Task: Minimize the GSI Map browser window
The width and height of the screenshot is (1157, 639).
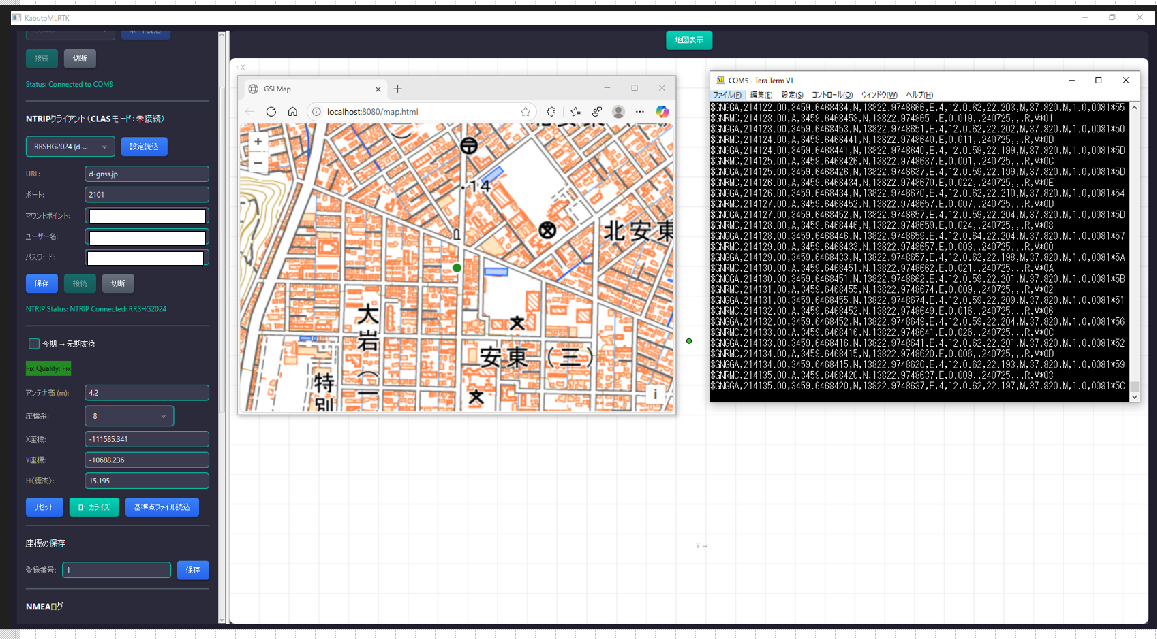Action: point(607,89)
